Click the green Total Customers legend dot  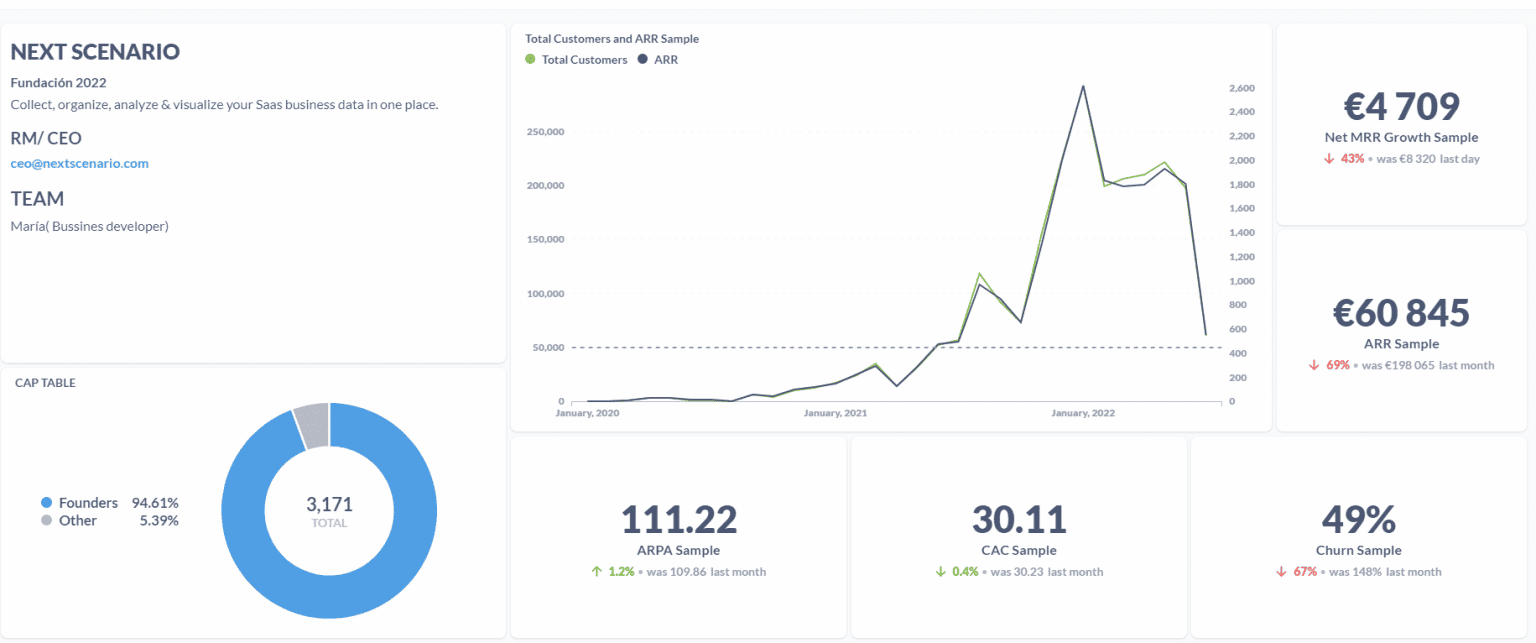click(530, 60)
